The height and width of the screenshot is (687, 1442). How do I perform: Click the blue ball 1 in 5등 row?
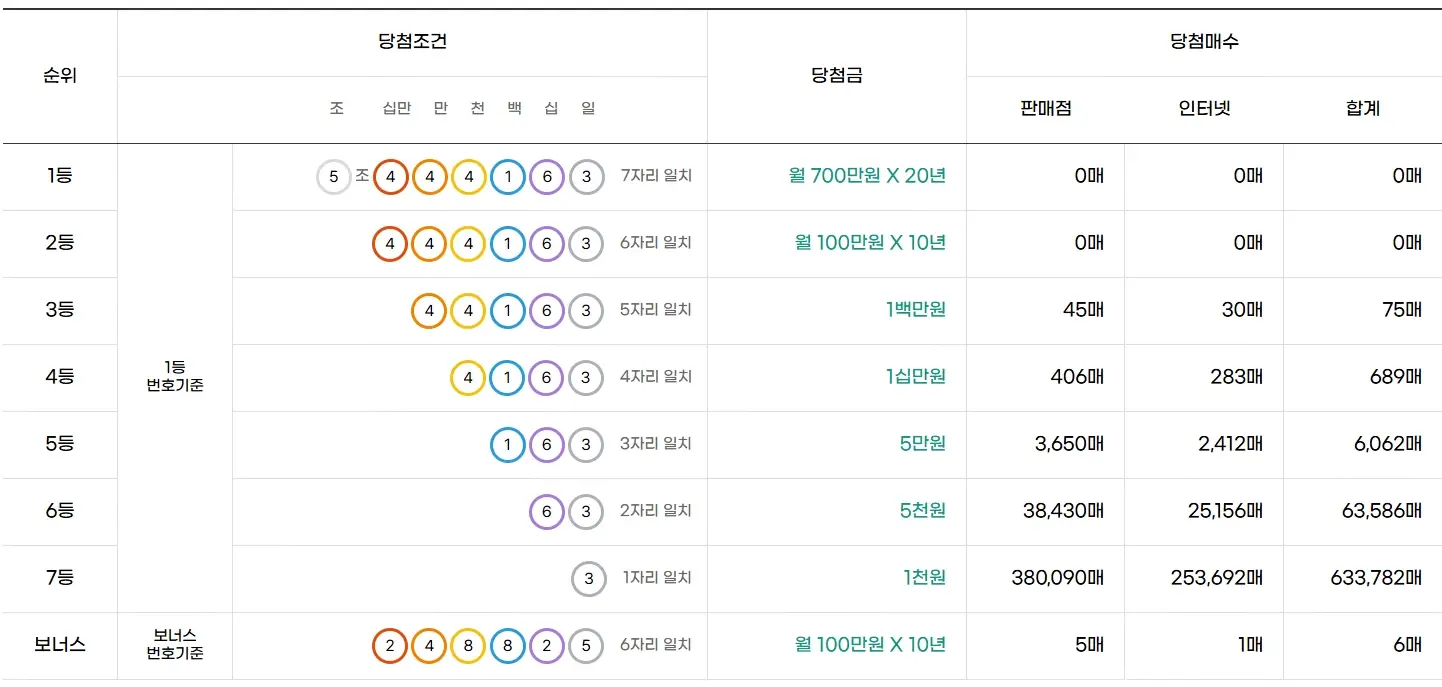[x=508, y=445]
